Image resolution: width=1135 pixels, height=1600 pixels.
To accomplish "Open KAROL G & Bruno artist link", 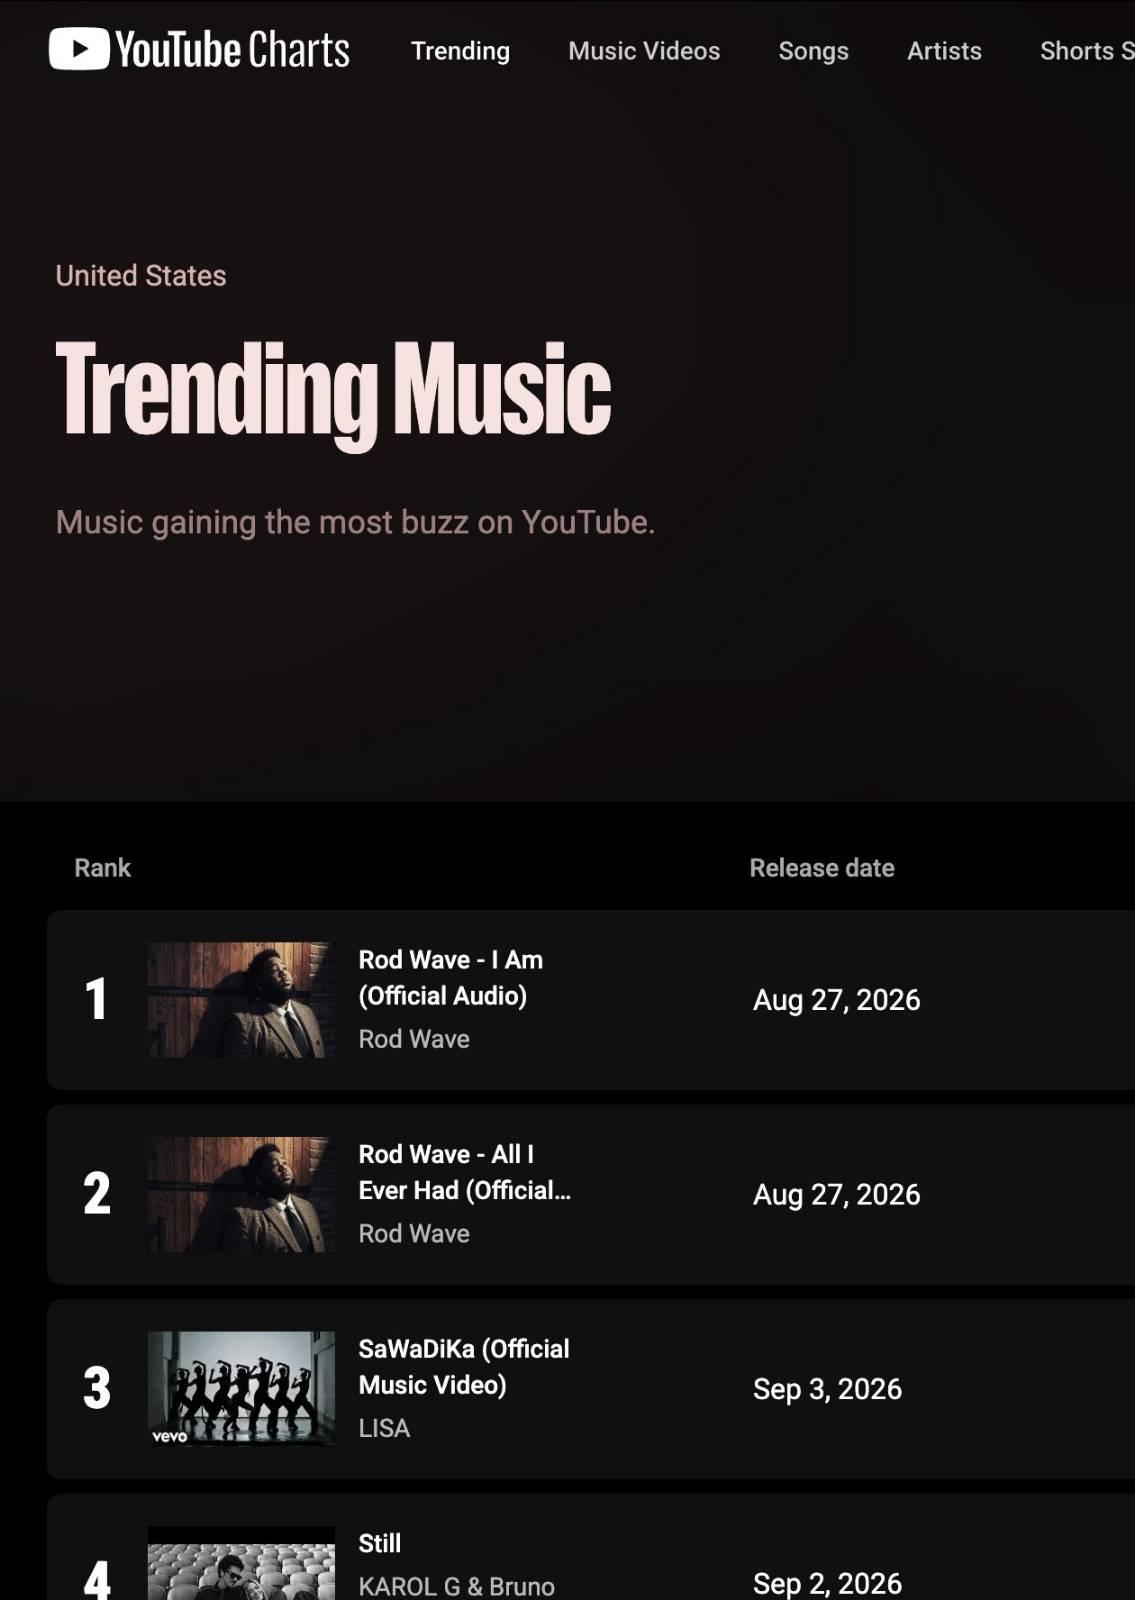I will [x=456, y=1586].
